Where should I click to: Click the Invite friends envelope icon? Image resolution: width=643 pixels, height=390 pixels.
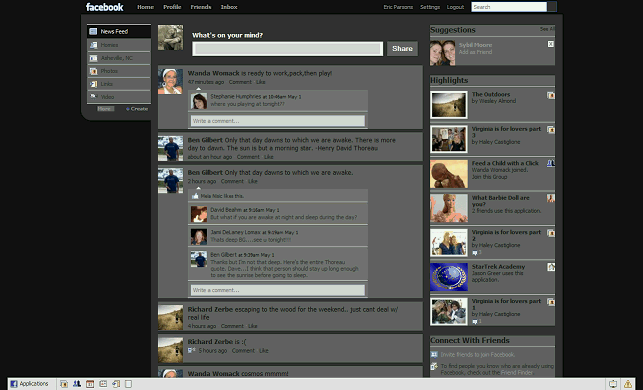tap(434, 354)
